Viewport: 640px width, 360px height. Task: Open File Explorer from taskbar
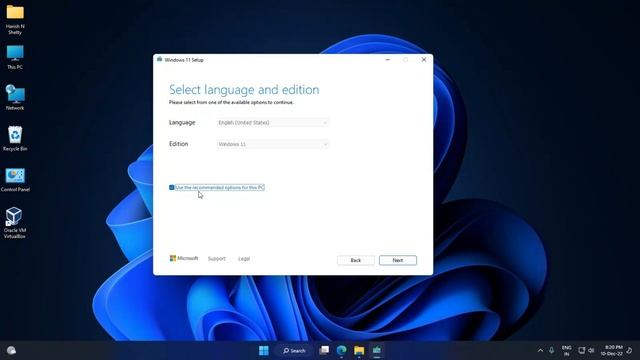tap(359, 351)
